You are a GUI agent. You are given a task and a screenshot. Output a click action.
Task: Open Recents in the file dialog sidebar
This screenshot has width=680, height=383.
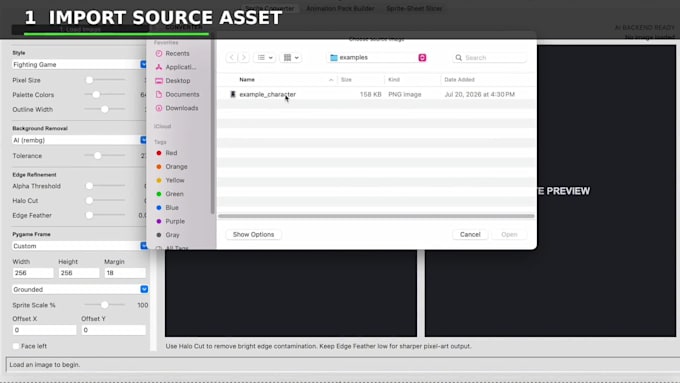pos(177,53)
